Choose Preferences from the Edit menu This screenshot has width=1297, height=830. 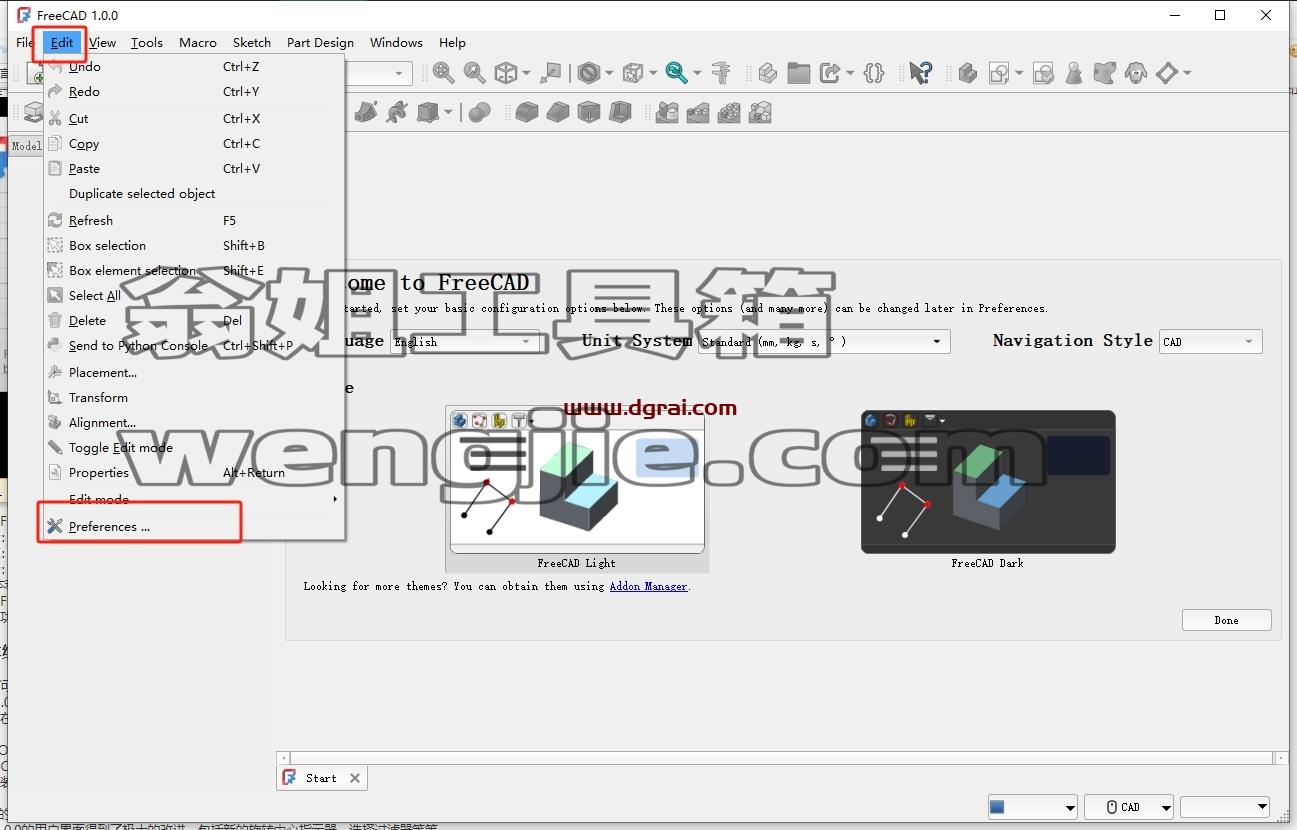[194, 527]
